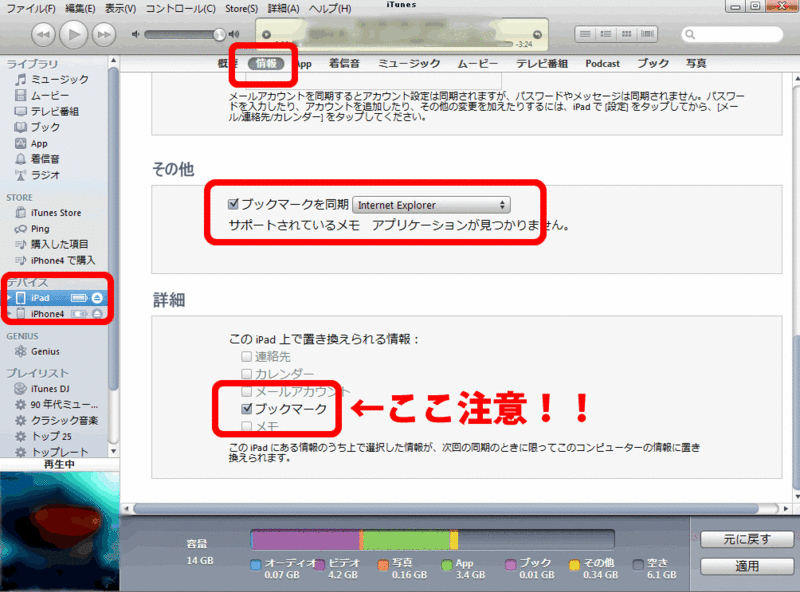Image resolution: width=800 pixels, height=592 pixels.
Task: Eject the iPad with its eject icon
Action: (97, 298)
